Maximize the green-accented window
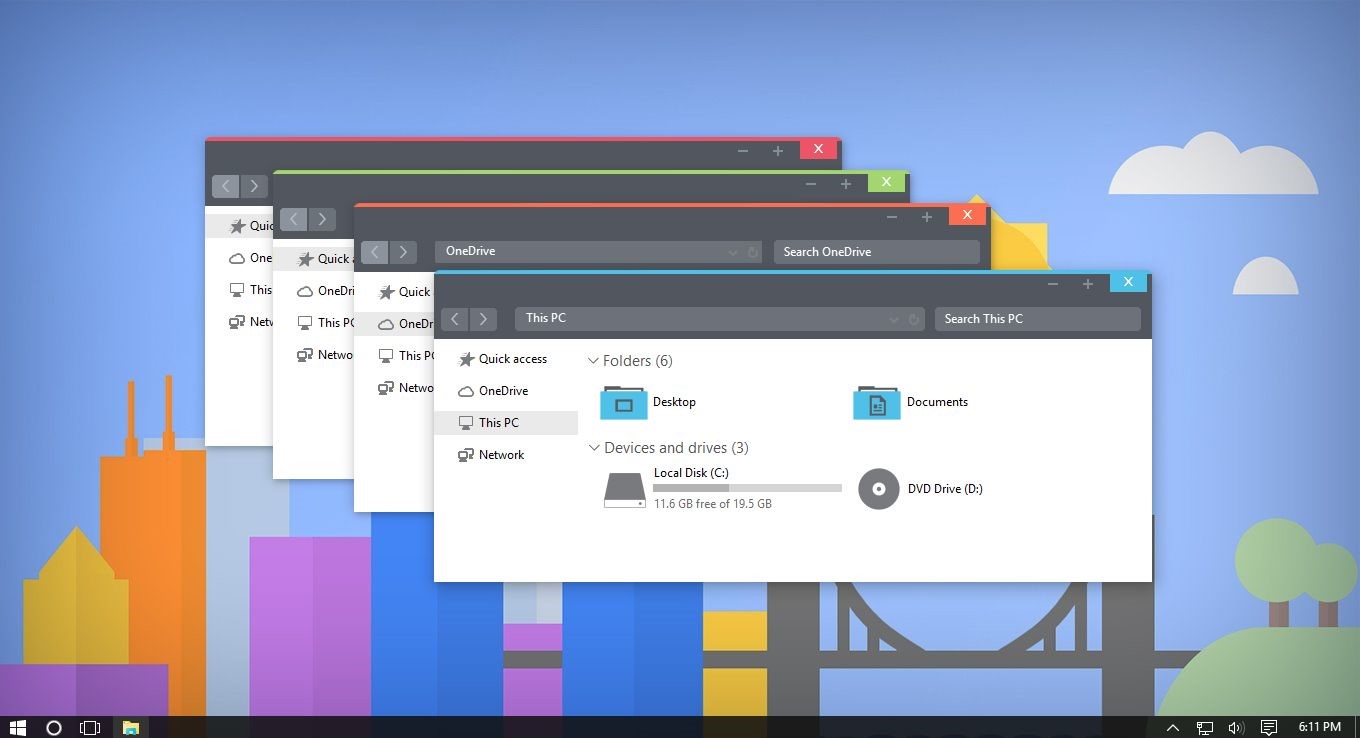The height and width of the screenshot is (738, 1360). pyautogui.click(x=846, y=184)
